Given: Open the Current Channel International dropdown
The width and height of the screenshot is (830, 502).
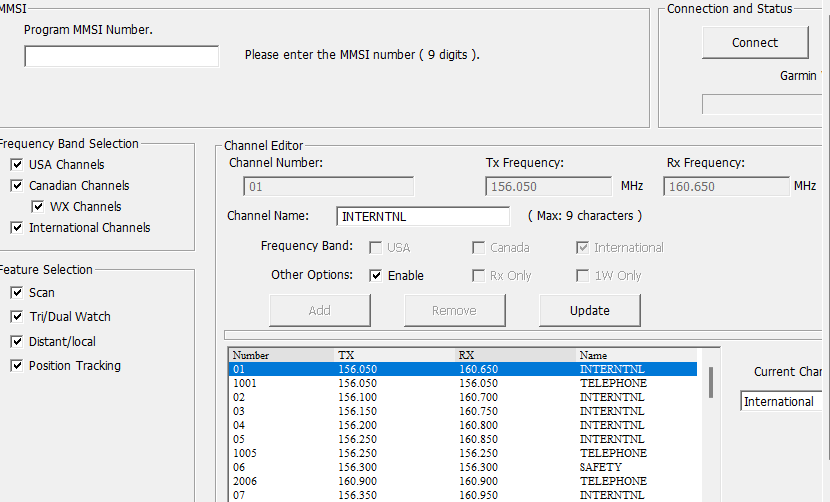Looking at the screenshot, I should pyautogui.click(x=783, y=401).
